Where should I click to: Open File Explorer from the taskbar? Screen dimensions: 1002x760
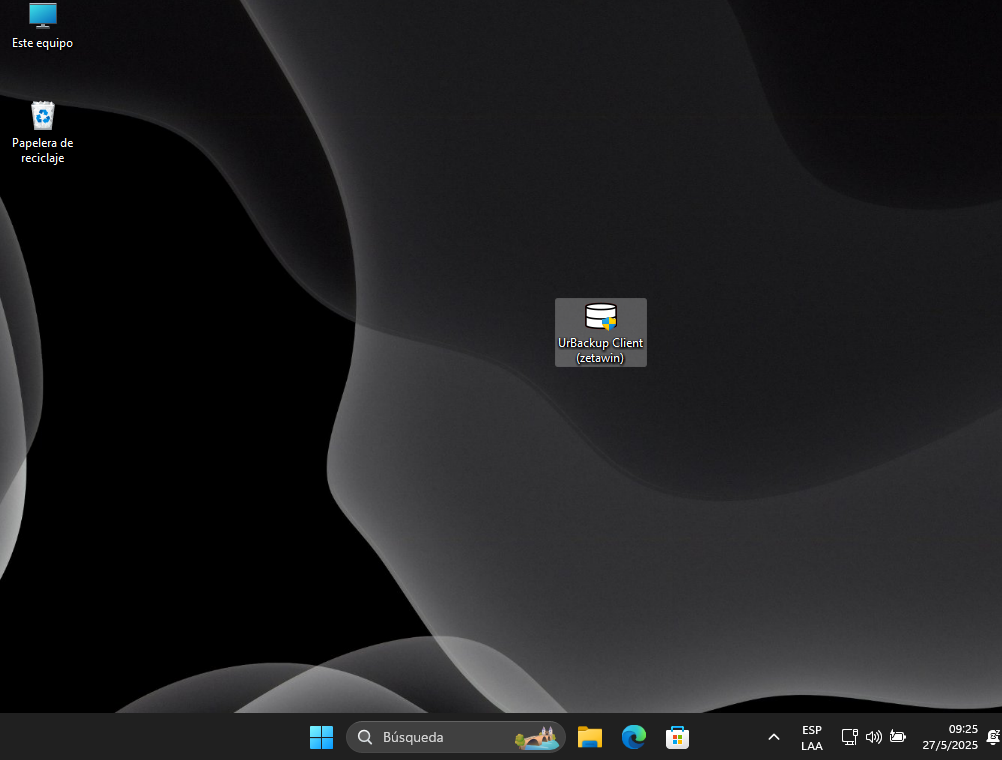589,737
